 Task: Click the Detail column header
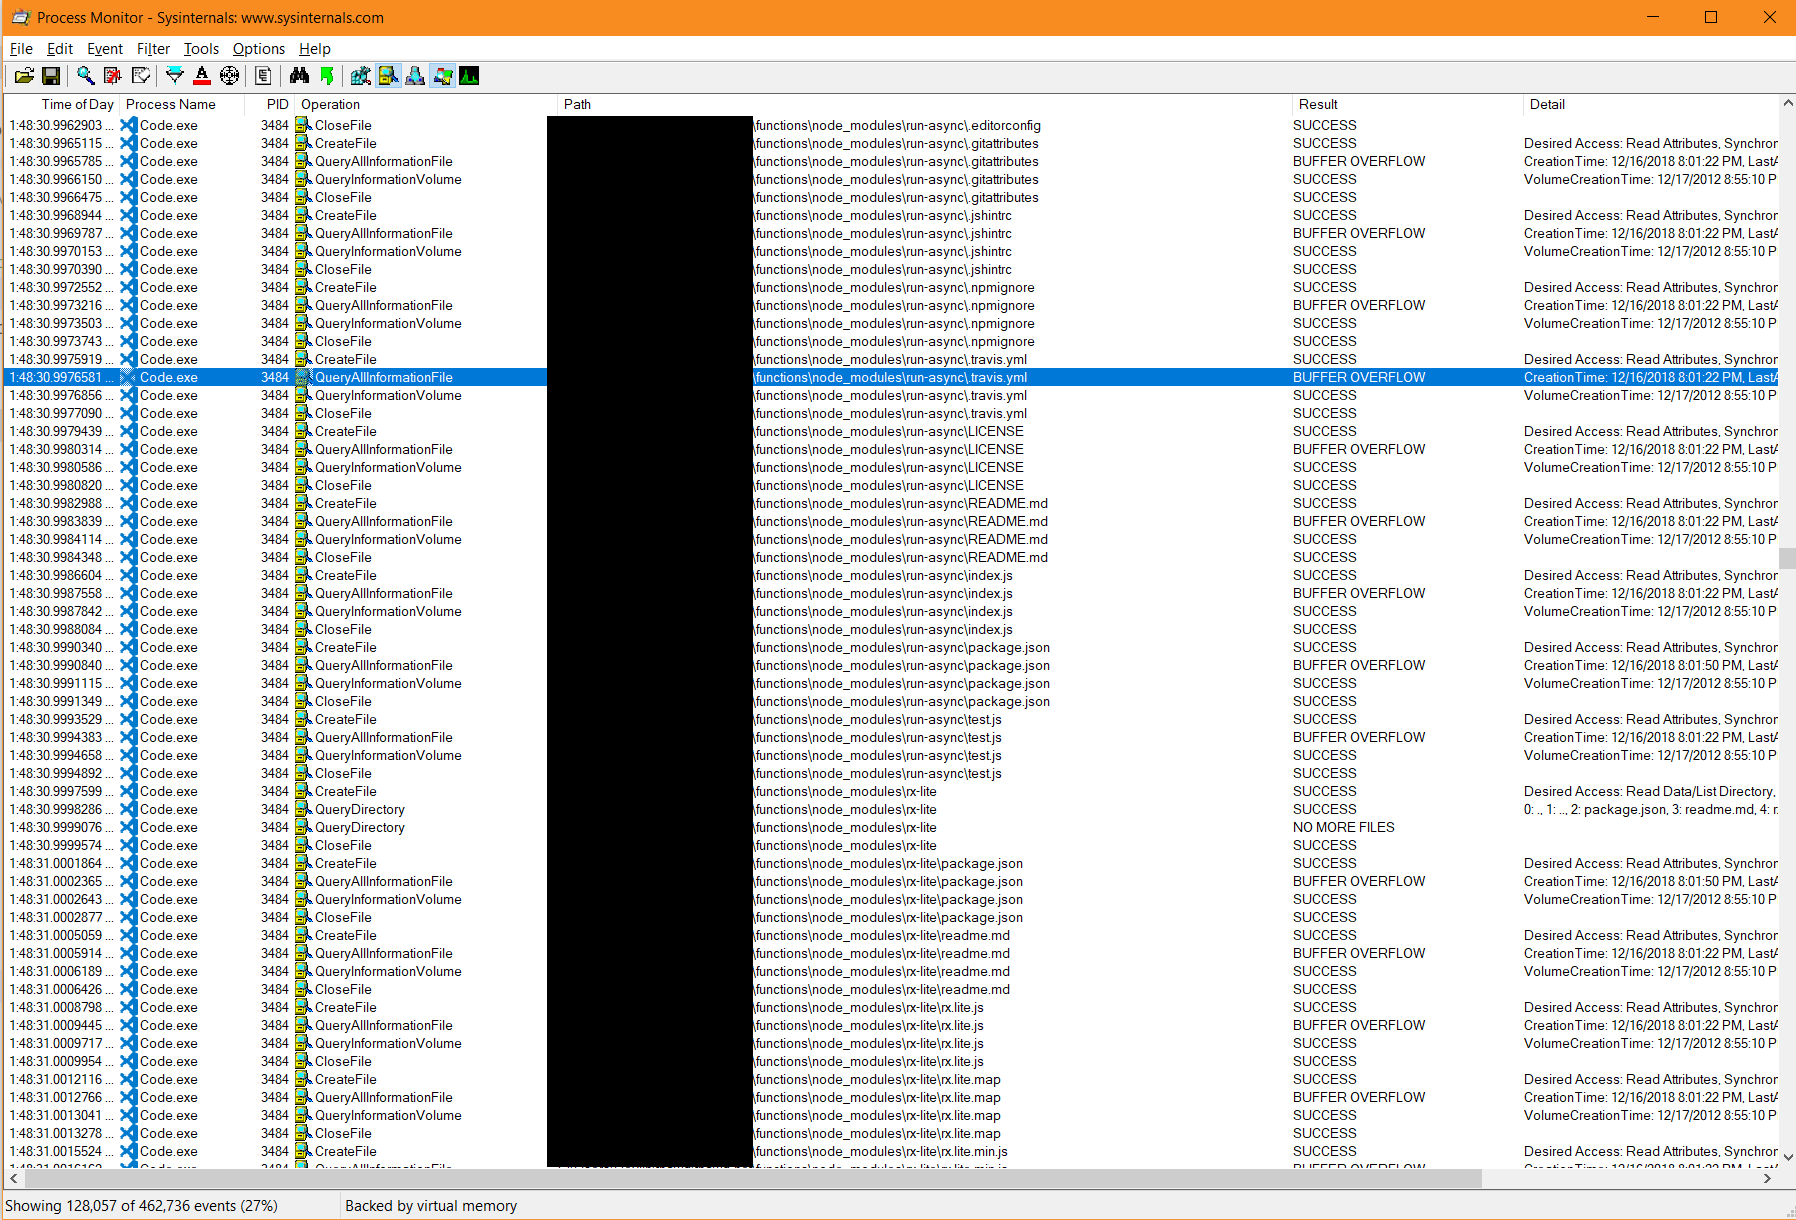[x=1651, y=104]
